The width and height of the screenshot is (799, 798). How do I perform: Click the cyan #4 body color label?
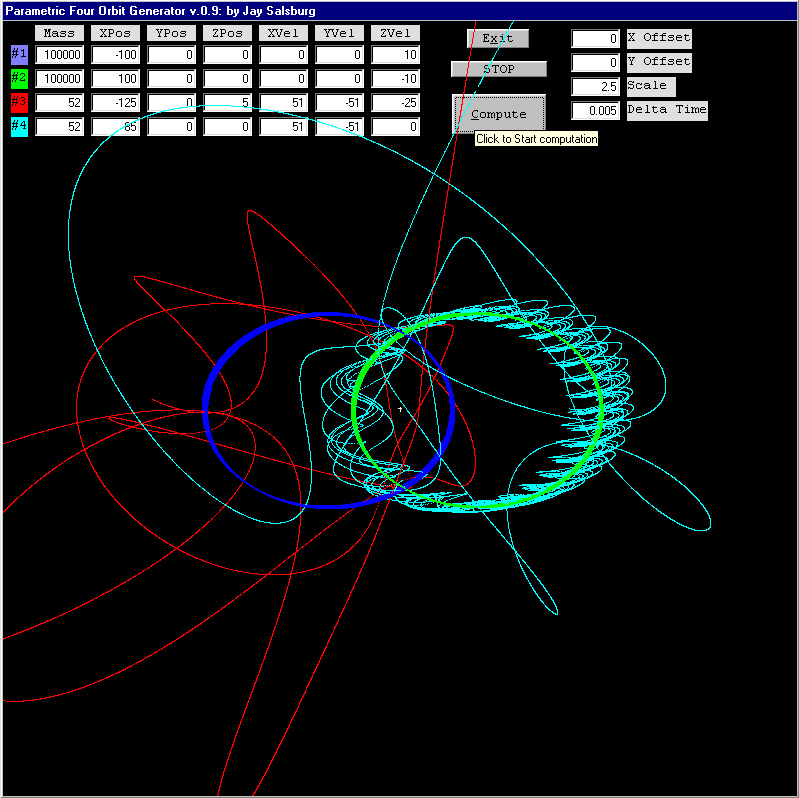click(19, 126)
